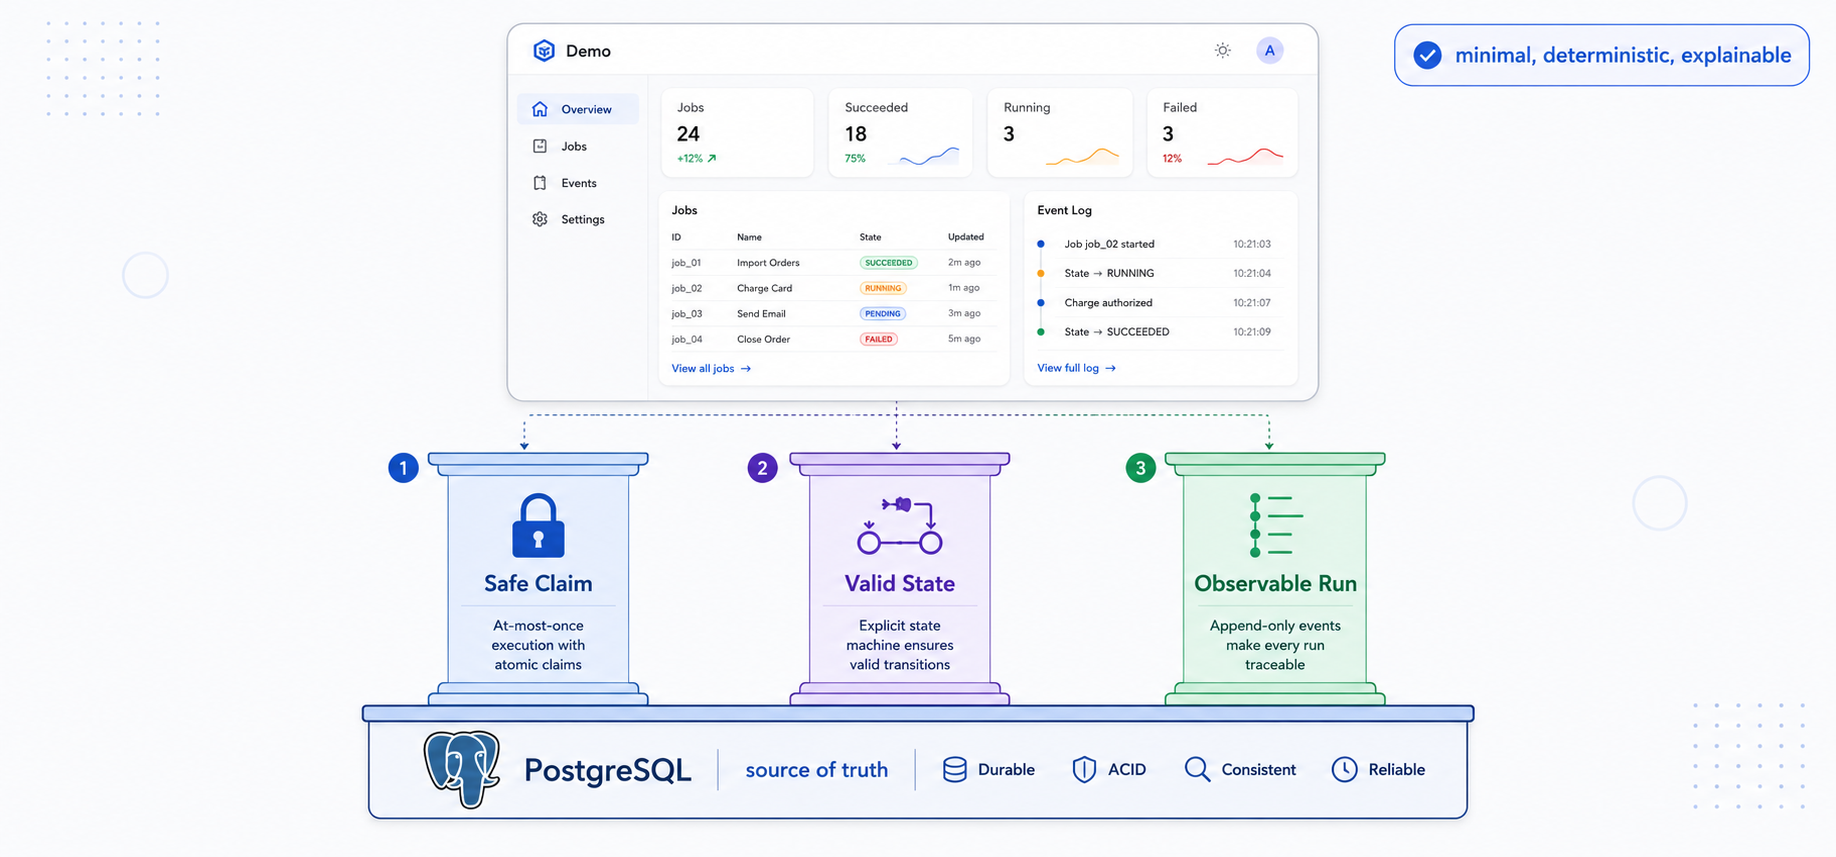
Task: Click the purple state machine icon
Action: 900,525
